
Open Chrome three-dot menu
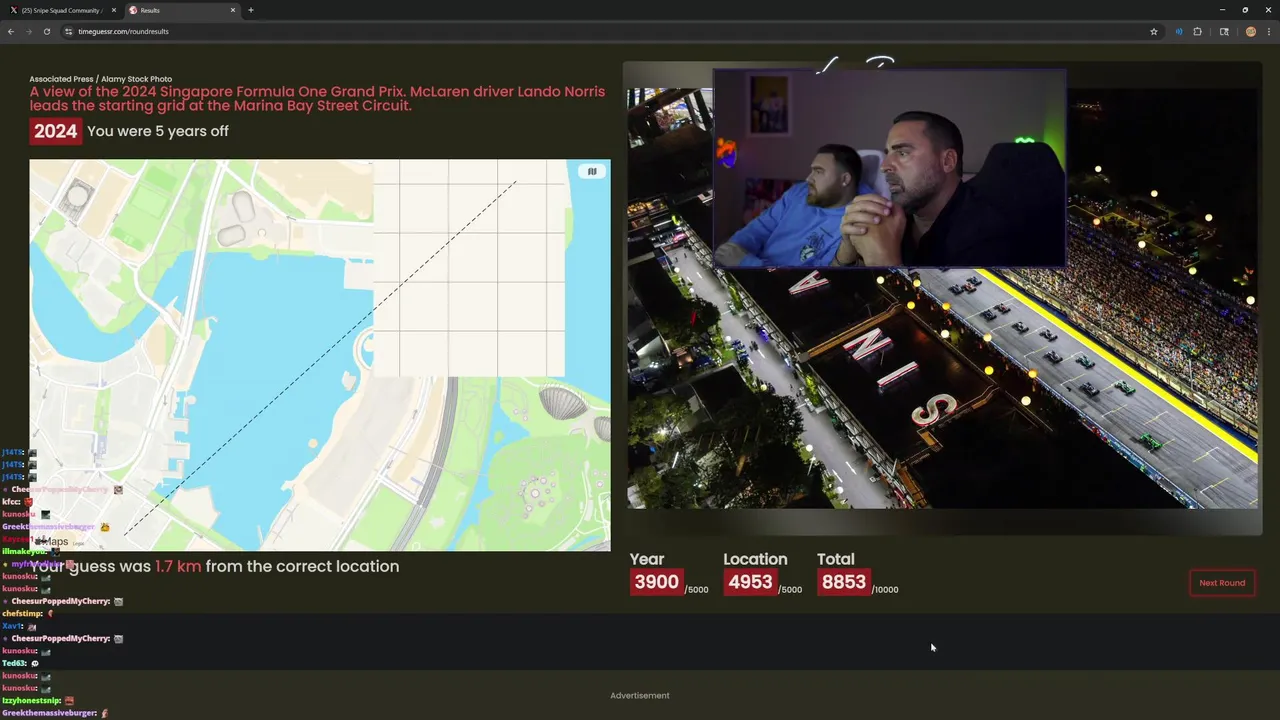point(1268,31)
